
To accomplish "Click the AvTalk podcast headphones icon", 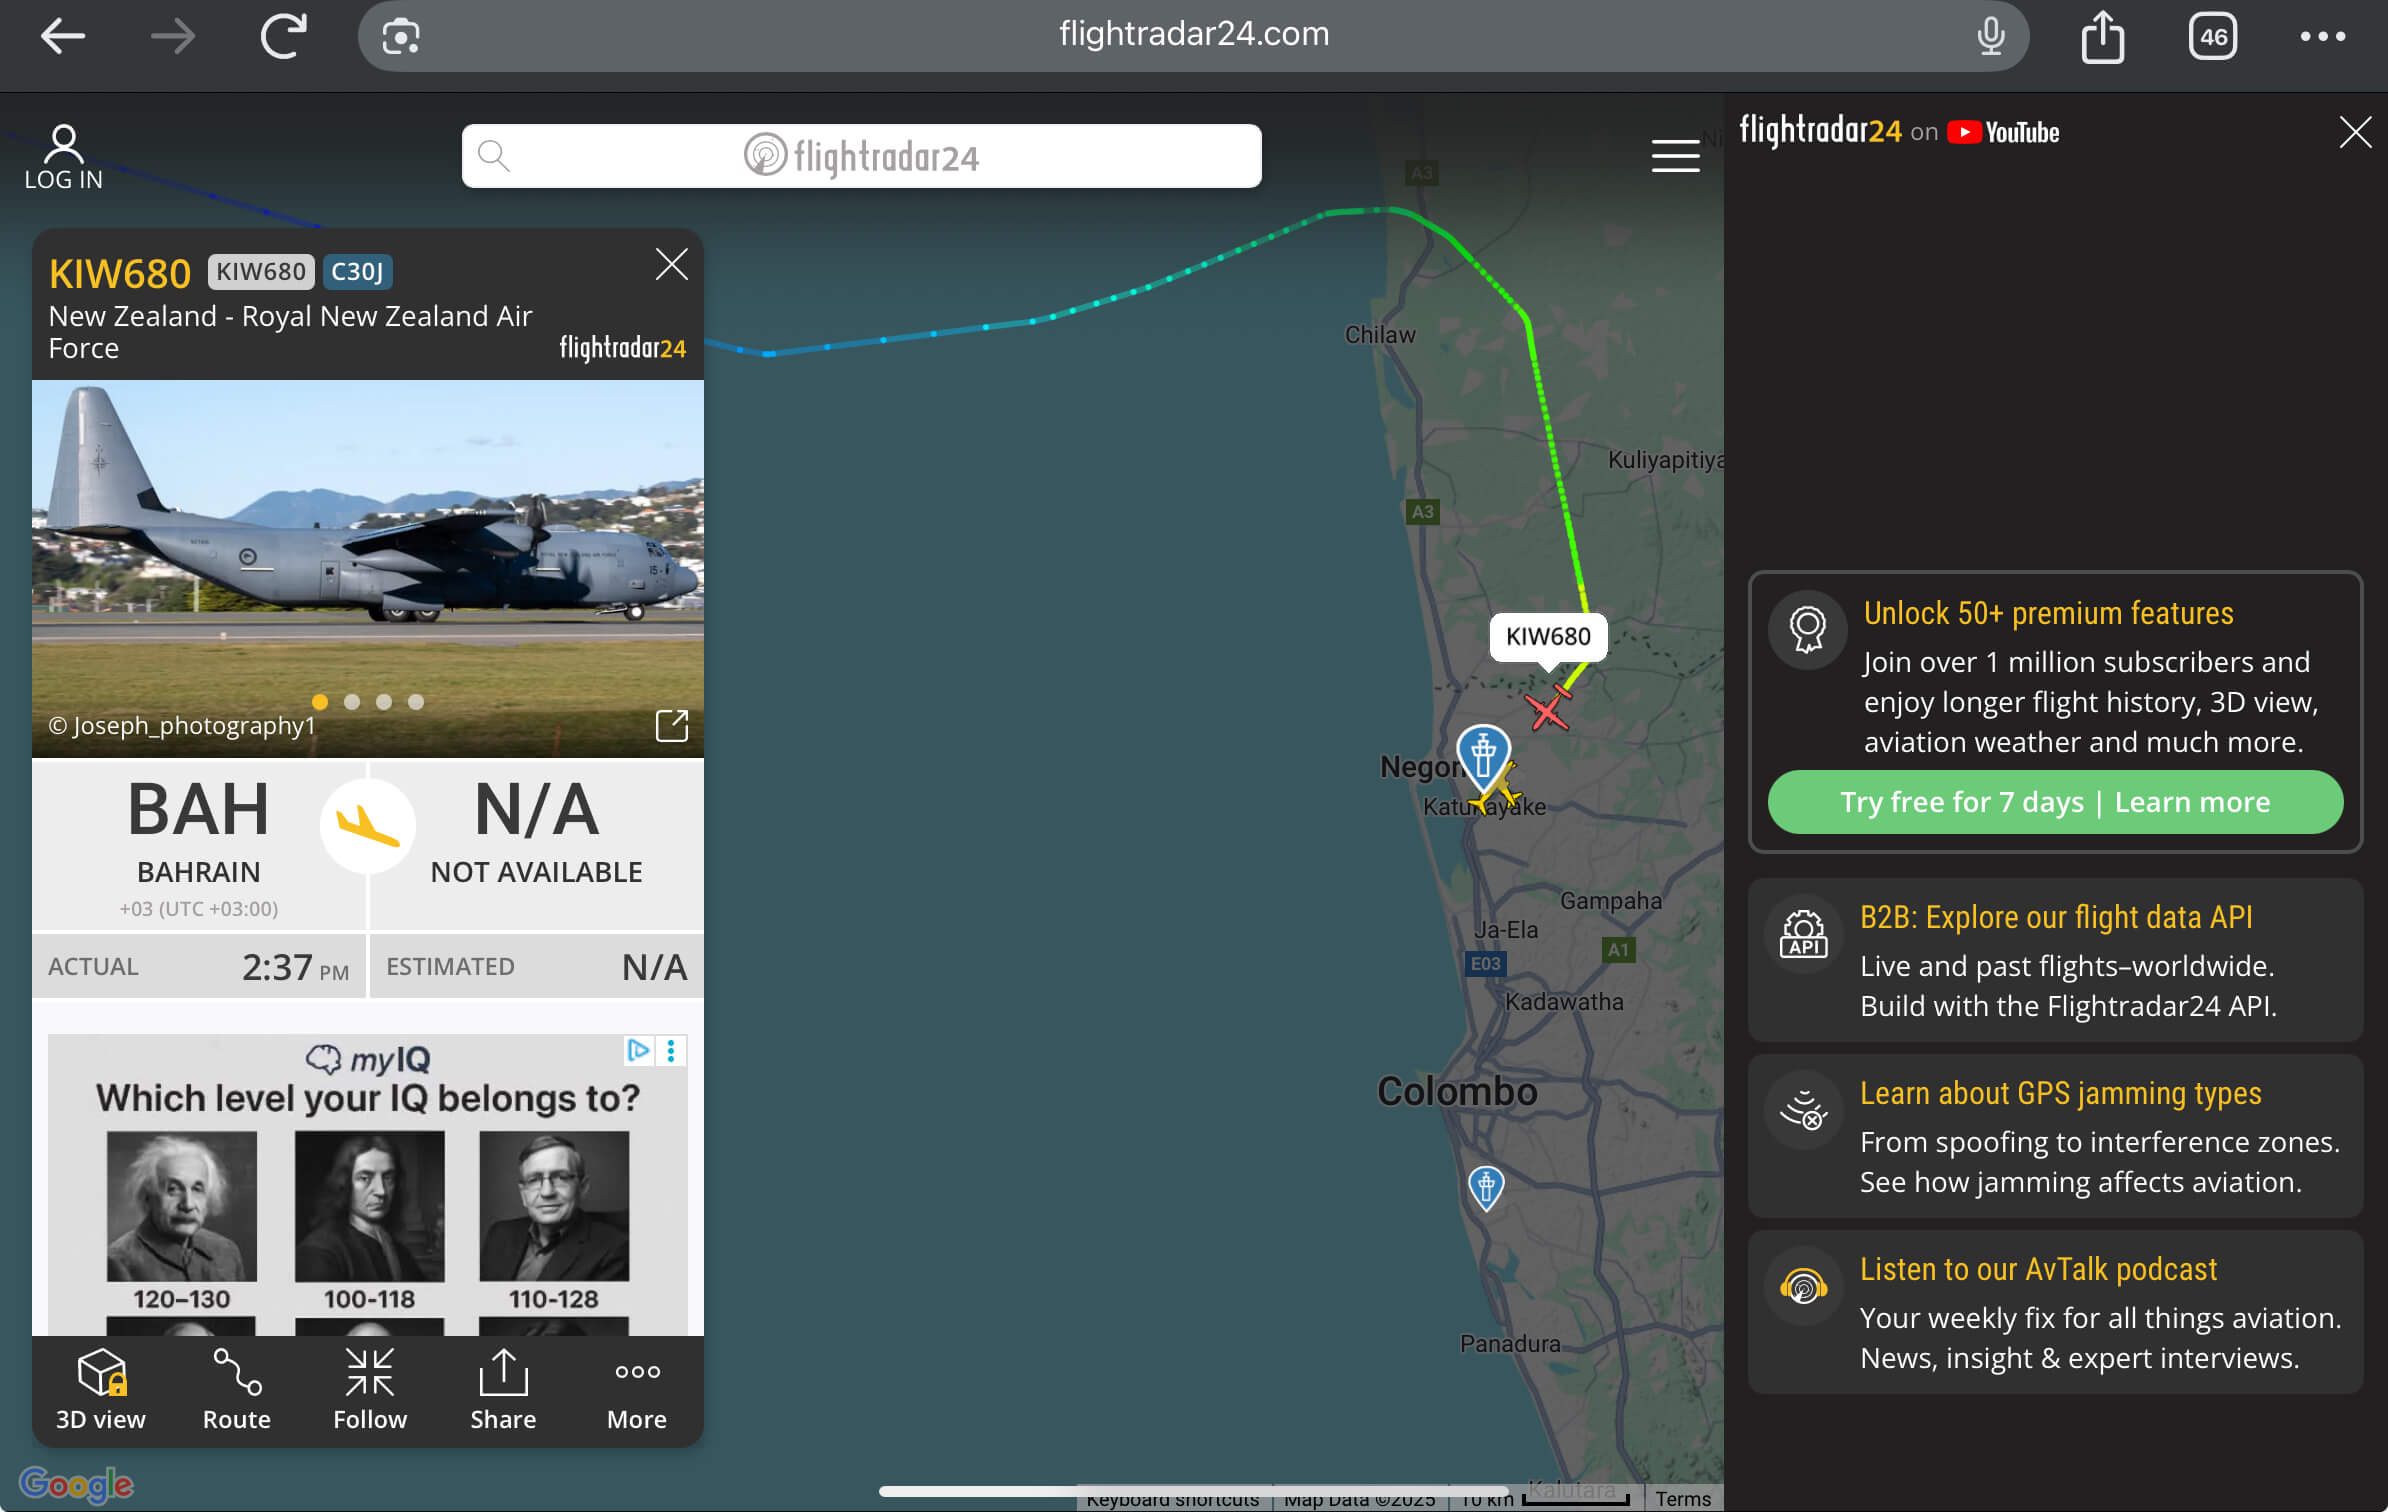I will pos(1803,1286).
